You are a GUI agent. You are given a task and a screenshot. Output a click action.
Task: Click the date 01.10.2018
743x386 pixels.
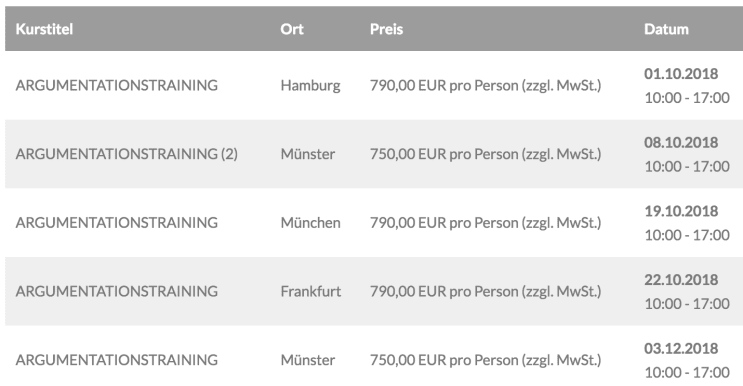(681, 74)
